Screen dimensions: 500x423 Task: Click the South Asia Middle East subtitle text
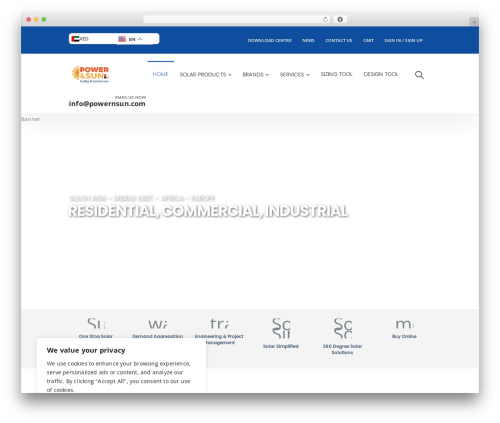142,198
